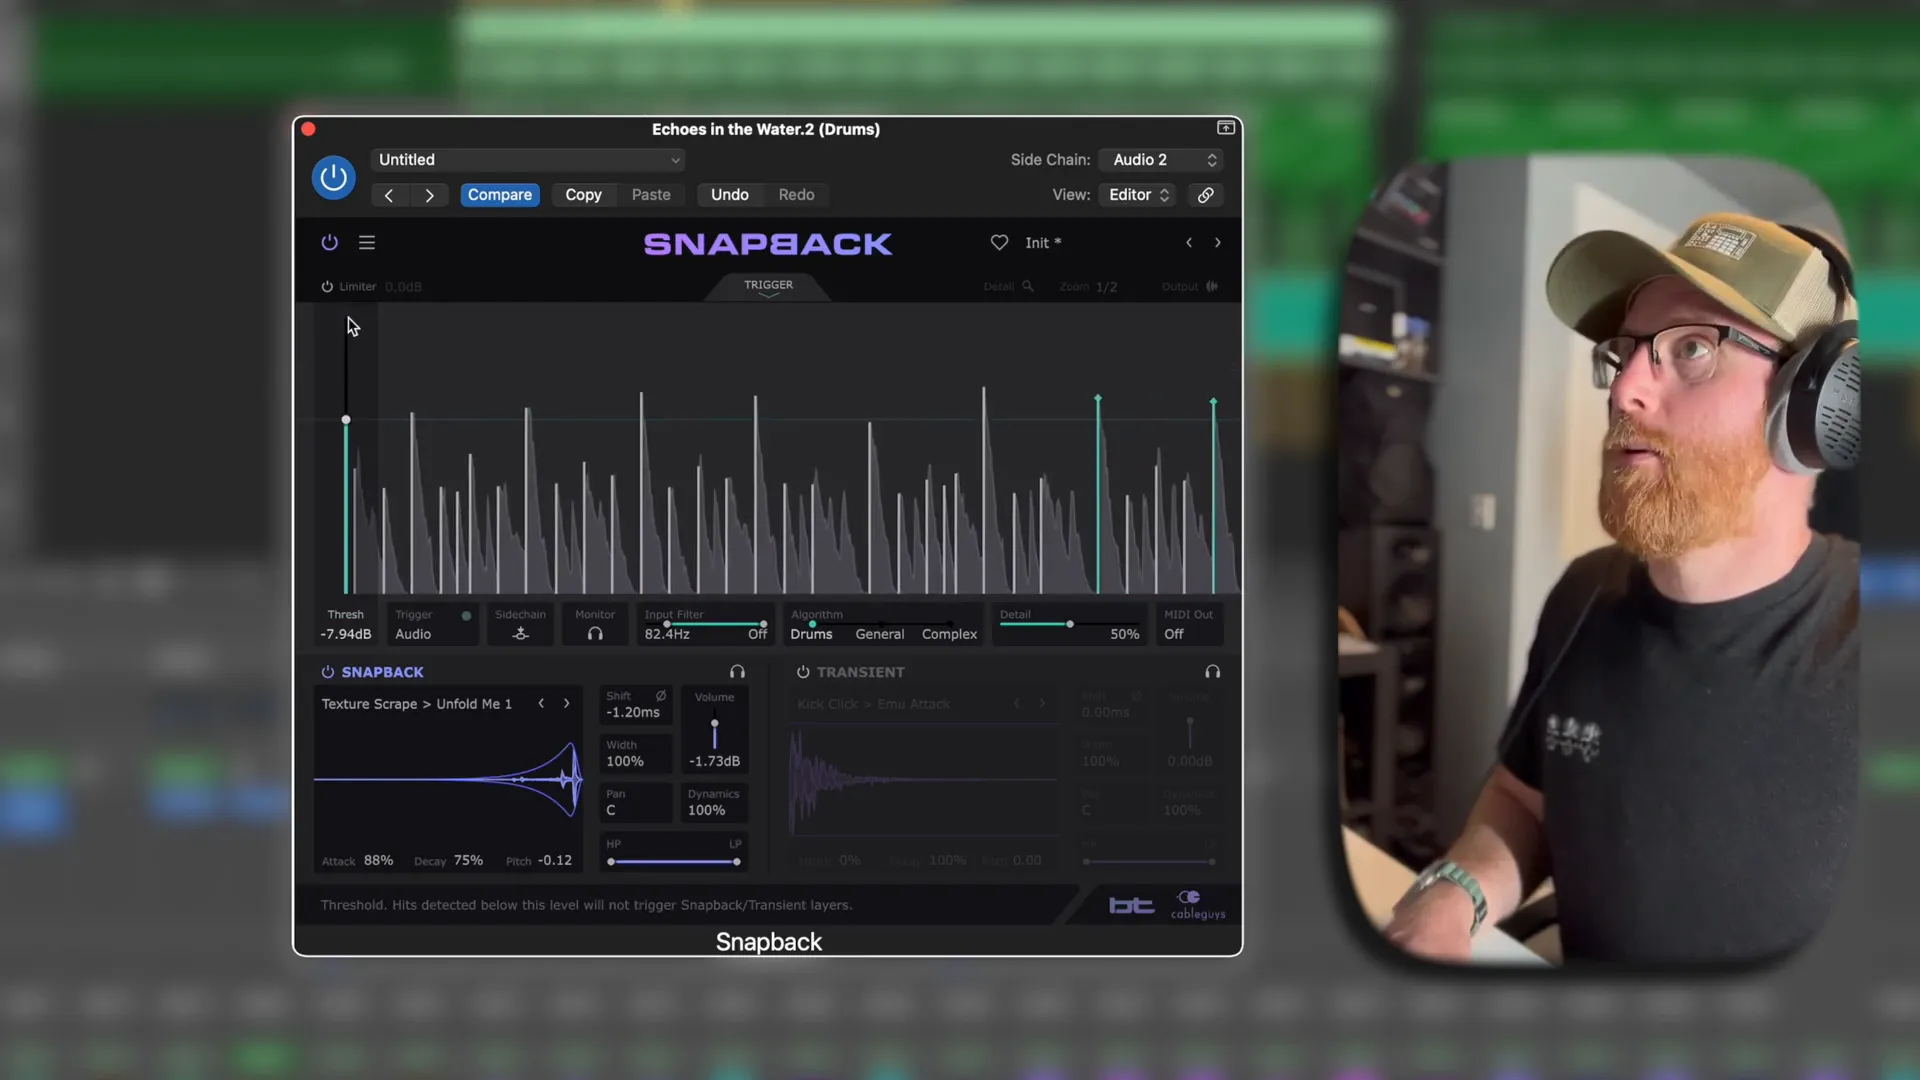Click the Snapback LP filter handle

(x=737, y=862)
